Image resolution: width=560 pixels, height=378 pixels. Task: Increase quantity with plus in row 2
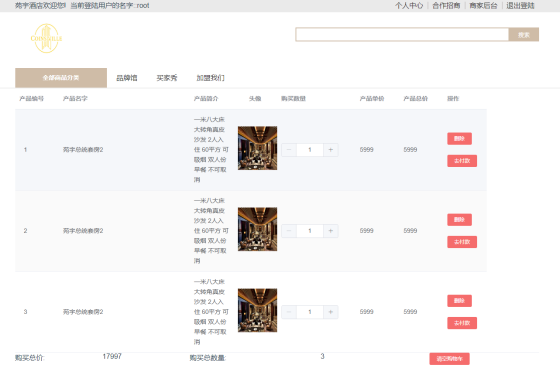[x=331, y=231]
